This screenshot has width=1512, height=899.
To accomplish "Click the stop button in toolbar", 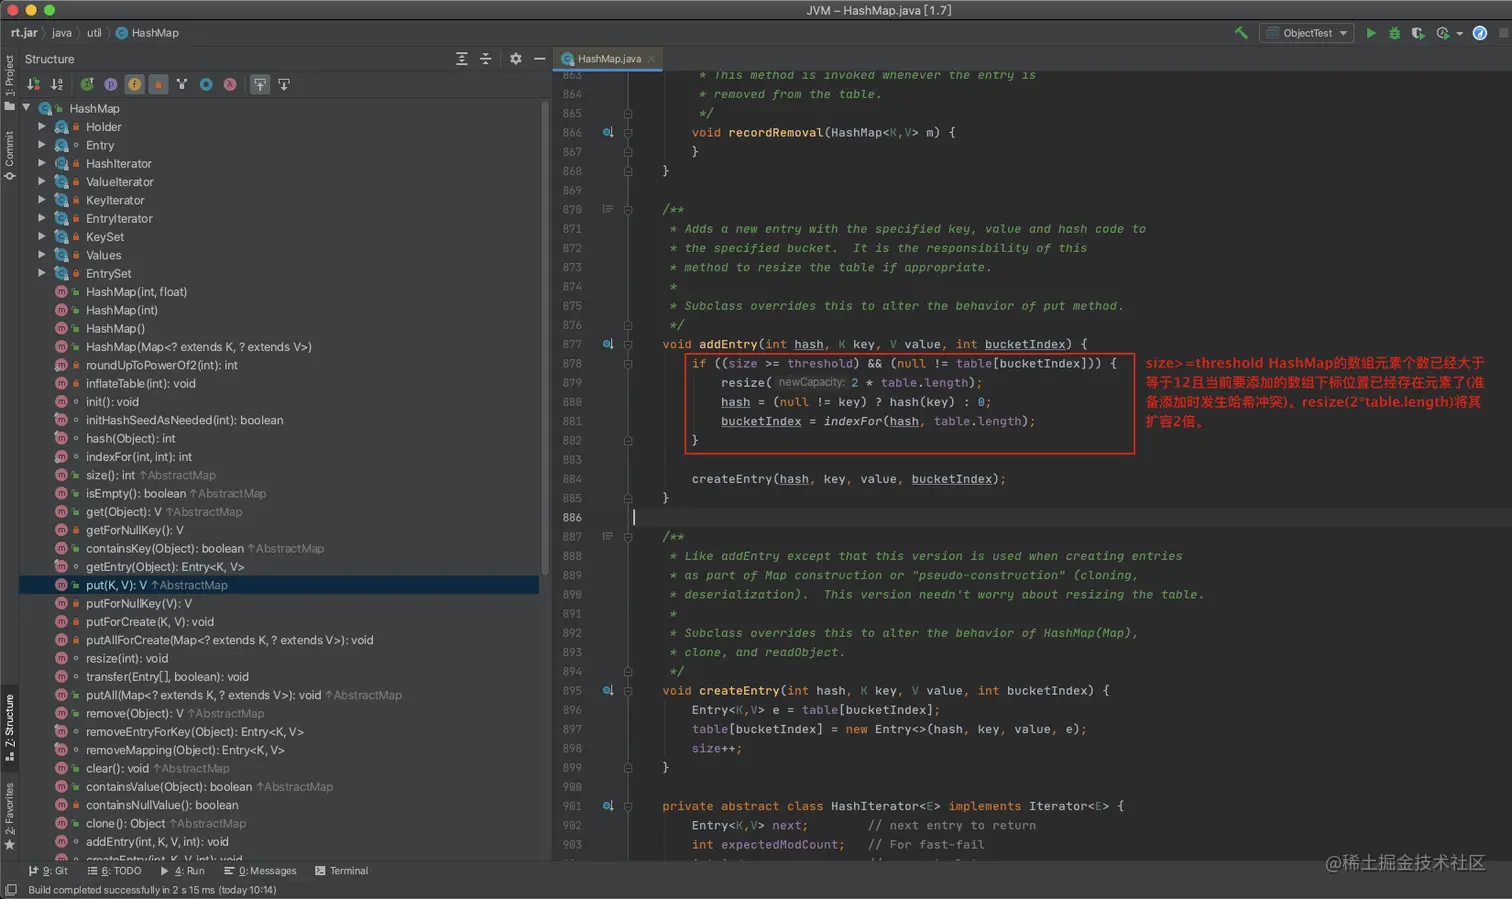I will pyautogui.click(x=1503, y=33).
